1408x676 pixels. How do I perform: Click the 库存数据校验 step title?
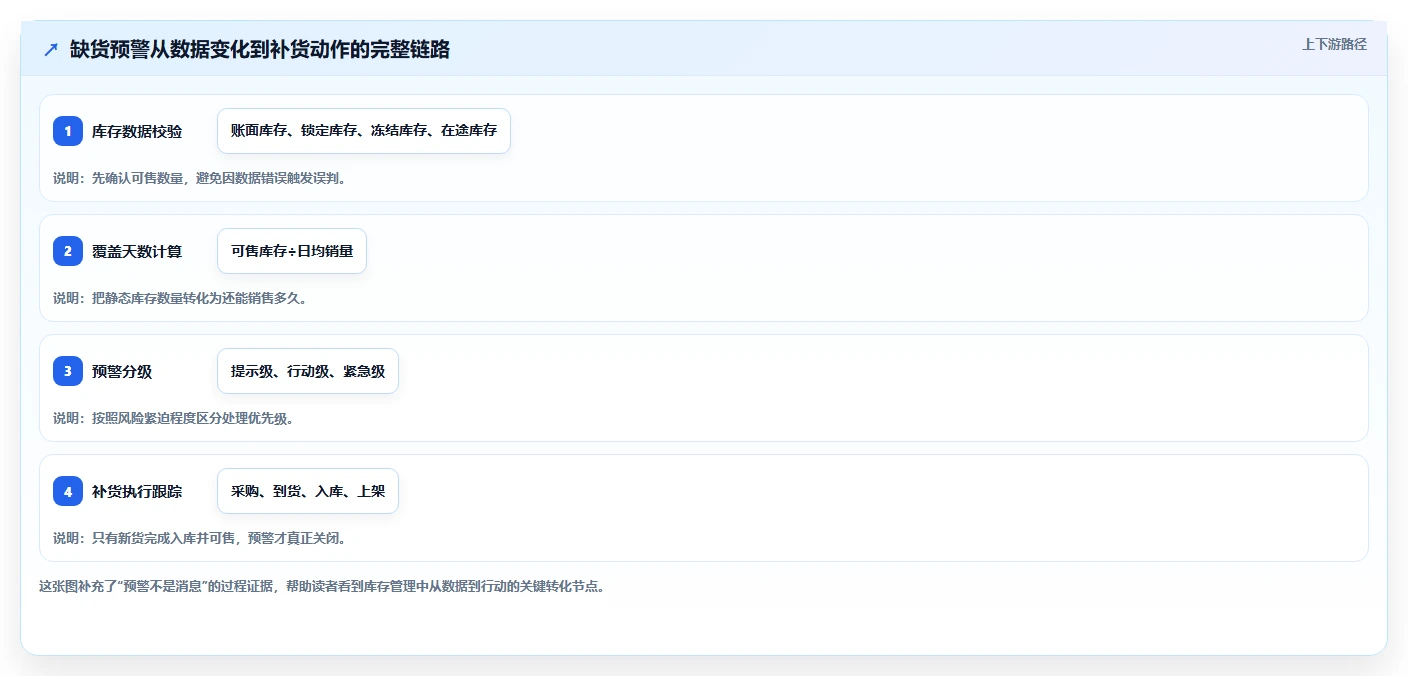137,131
